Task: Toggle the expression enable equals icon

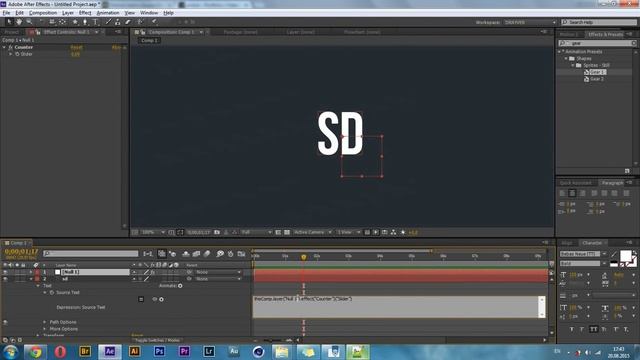Action: point(141,299)
